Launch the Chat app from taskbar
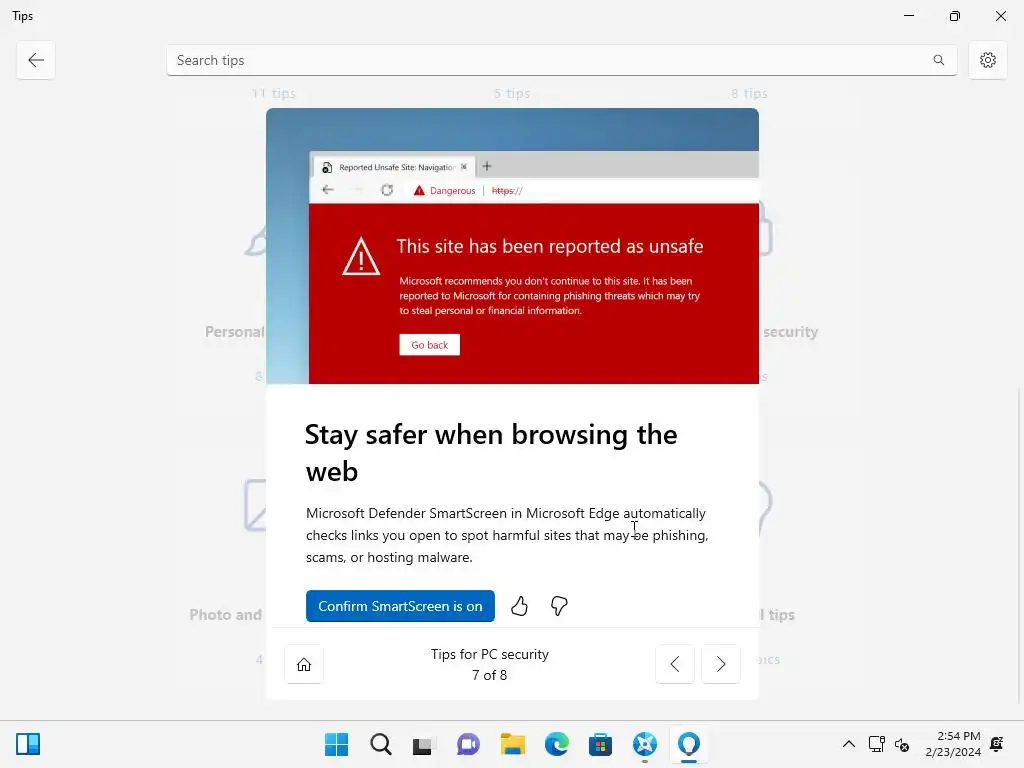 tap(468, 744)
